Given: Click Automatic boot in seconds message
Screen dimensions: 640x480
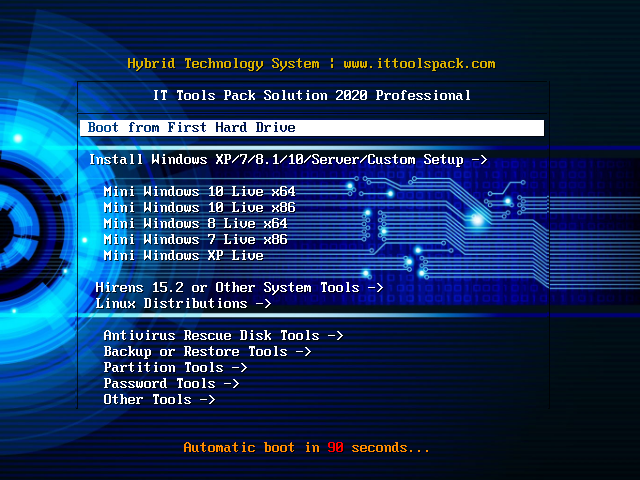Looking at the screenshot, I should tap(307, 447).
